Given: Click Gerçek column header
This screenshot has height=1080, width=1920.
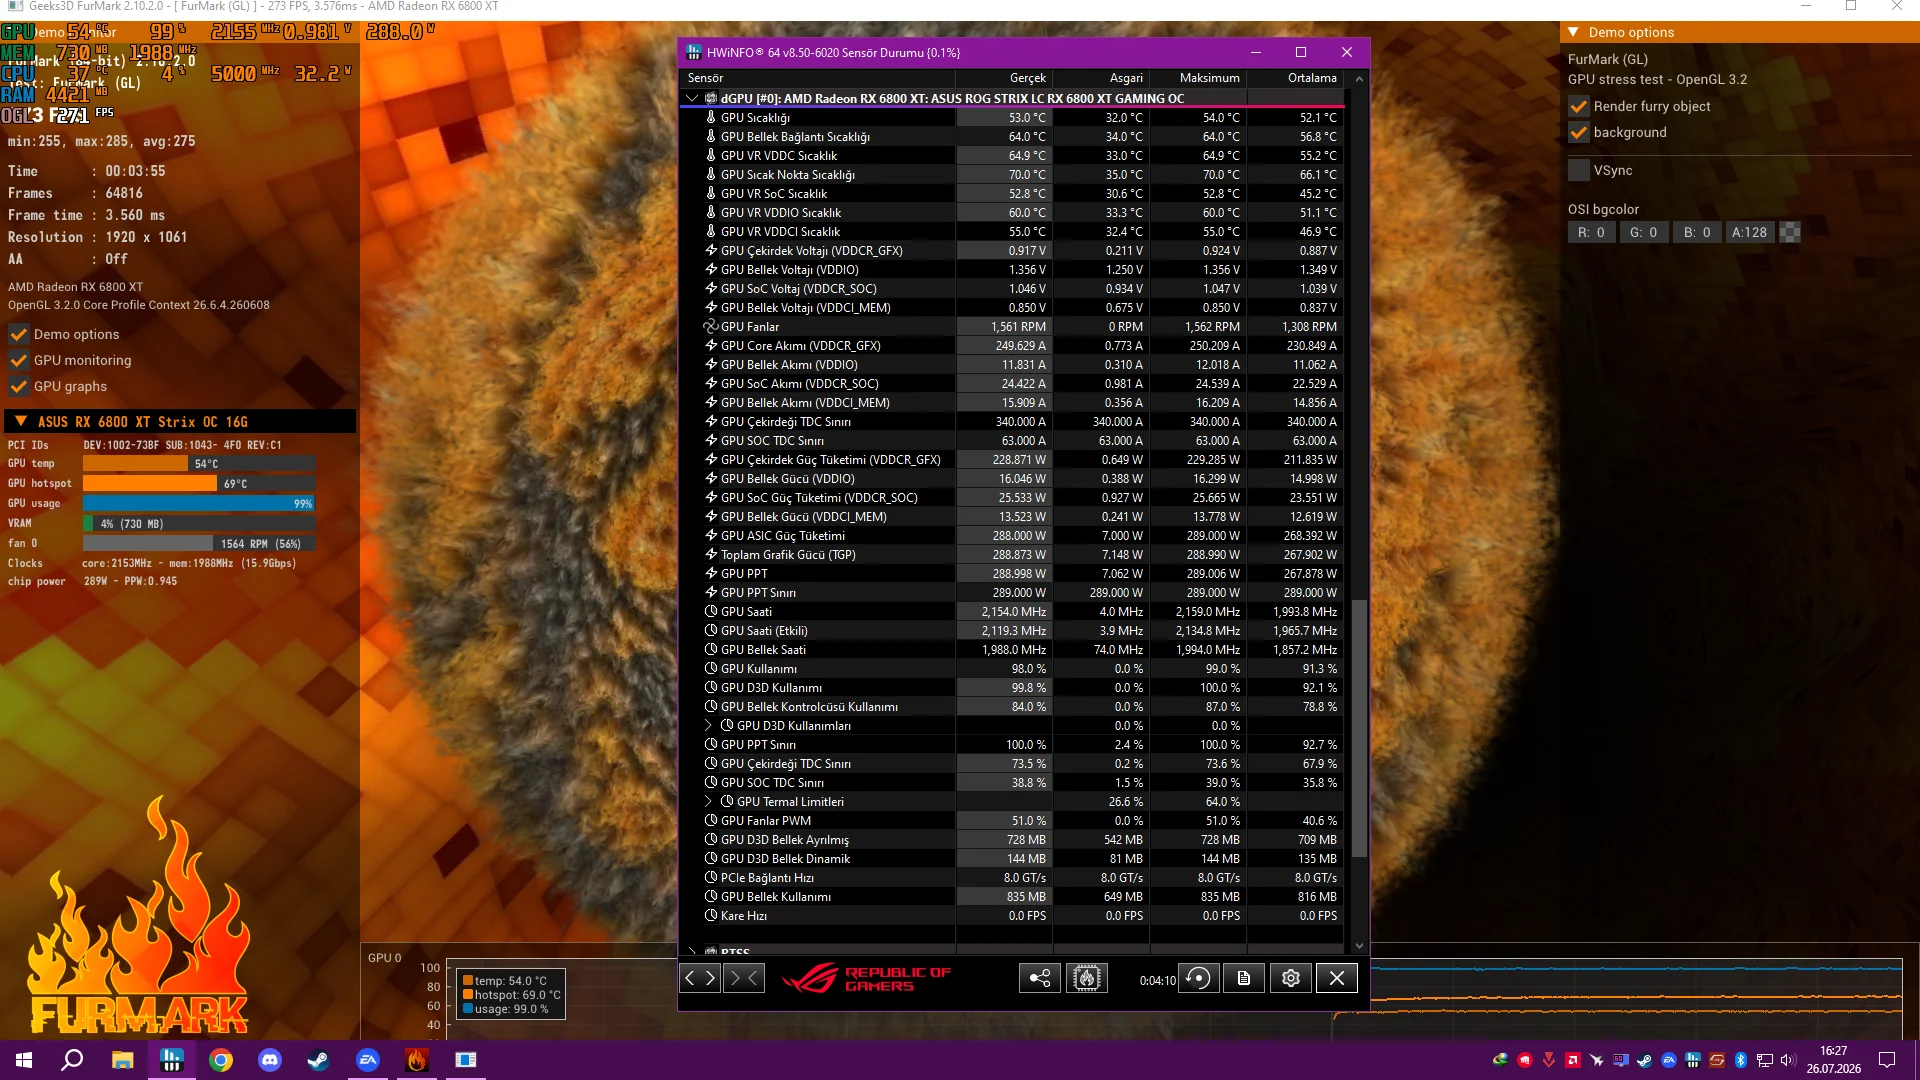Looking at the screenshot, I should pyautogui.click(x=1004, y=78).
